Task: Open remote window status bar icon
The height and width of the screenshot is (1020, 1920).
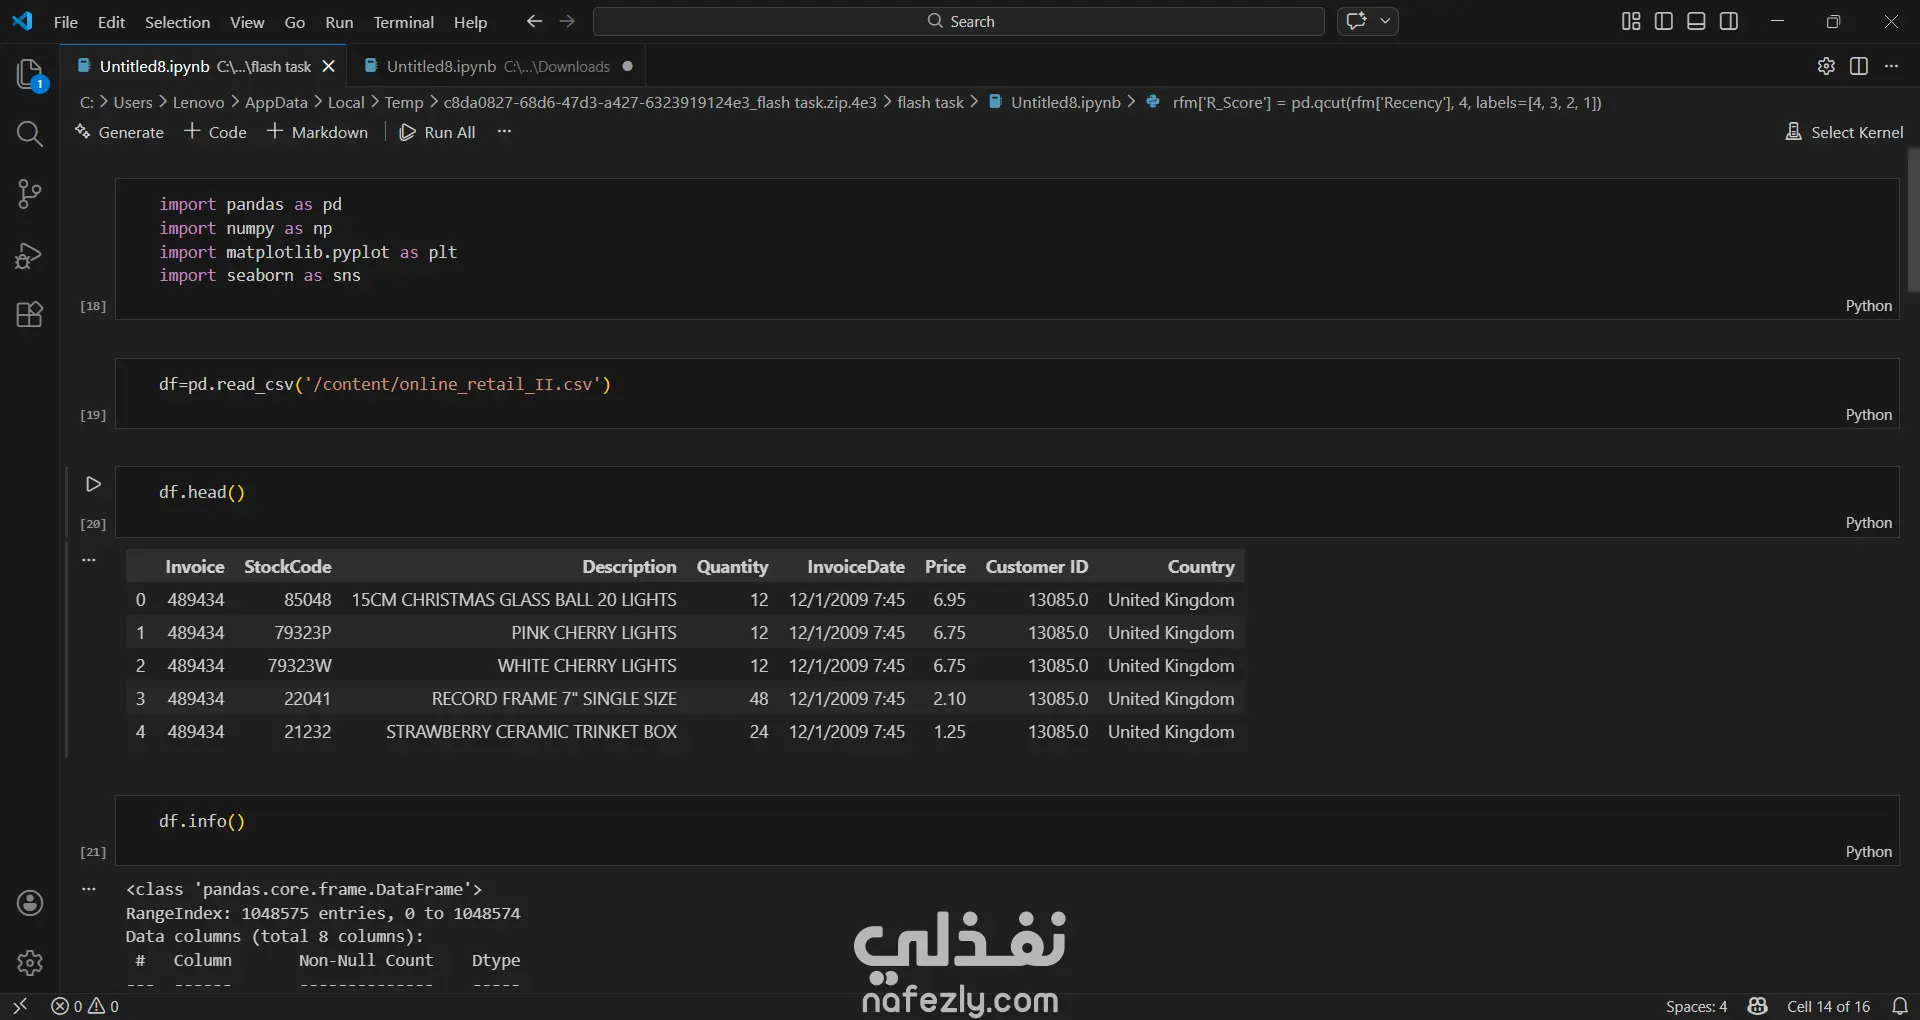Action: pos(20,1006)
